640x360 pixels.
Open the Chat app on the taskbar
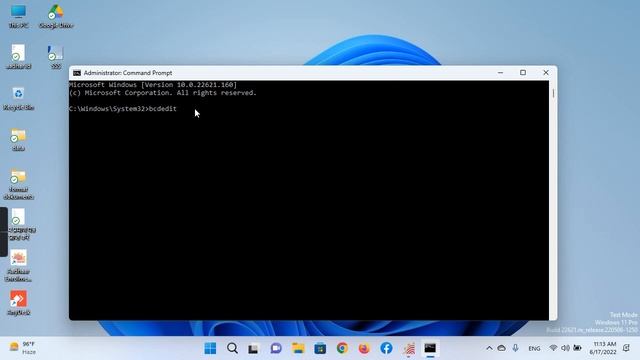pos(276,348)
